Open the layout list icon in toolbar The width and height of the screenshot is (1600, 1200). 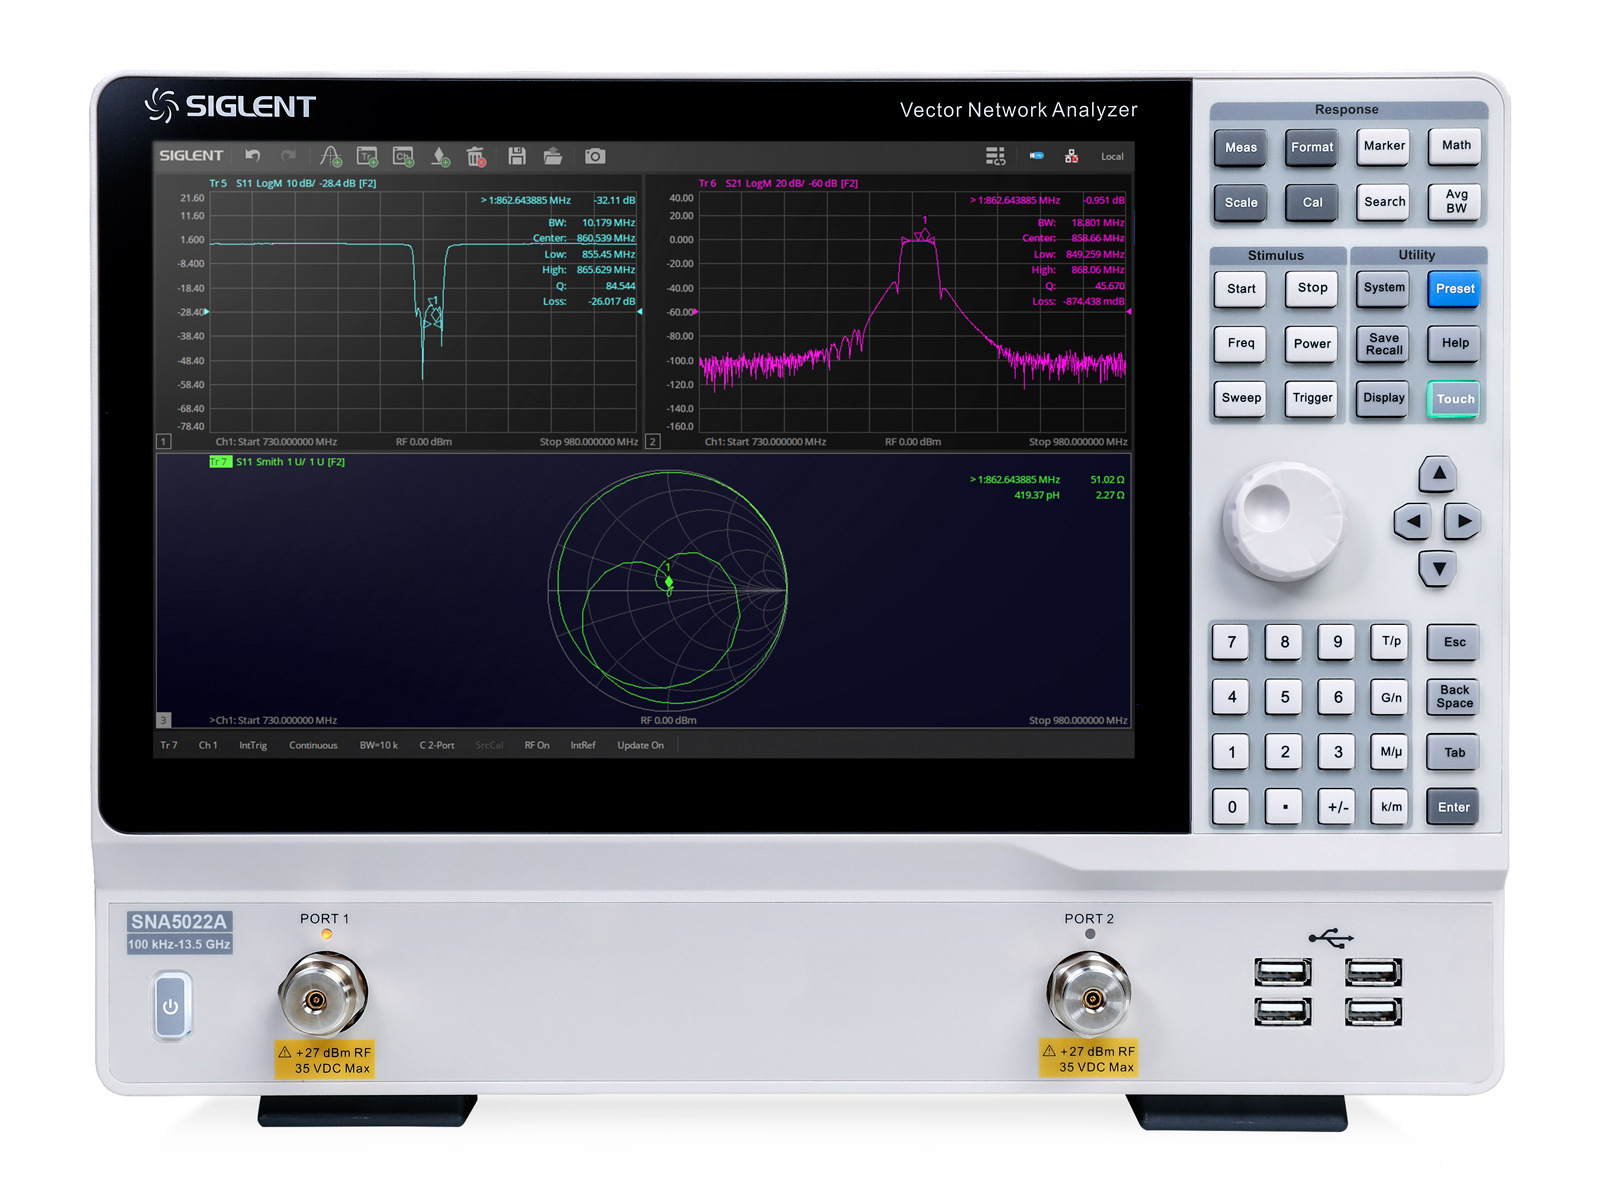coord(995,156)
